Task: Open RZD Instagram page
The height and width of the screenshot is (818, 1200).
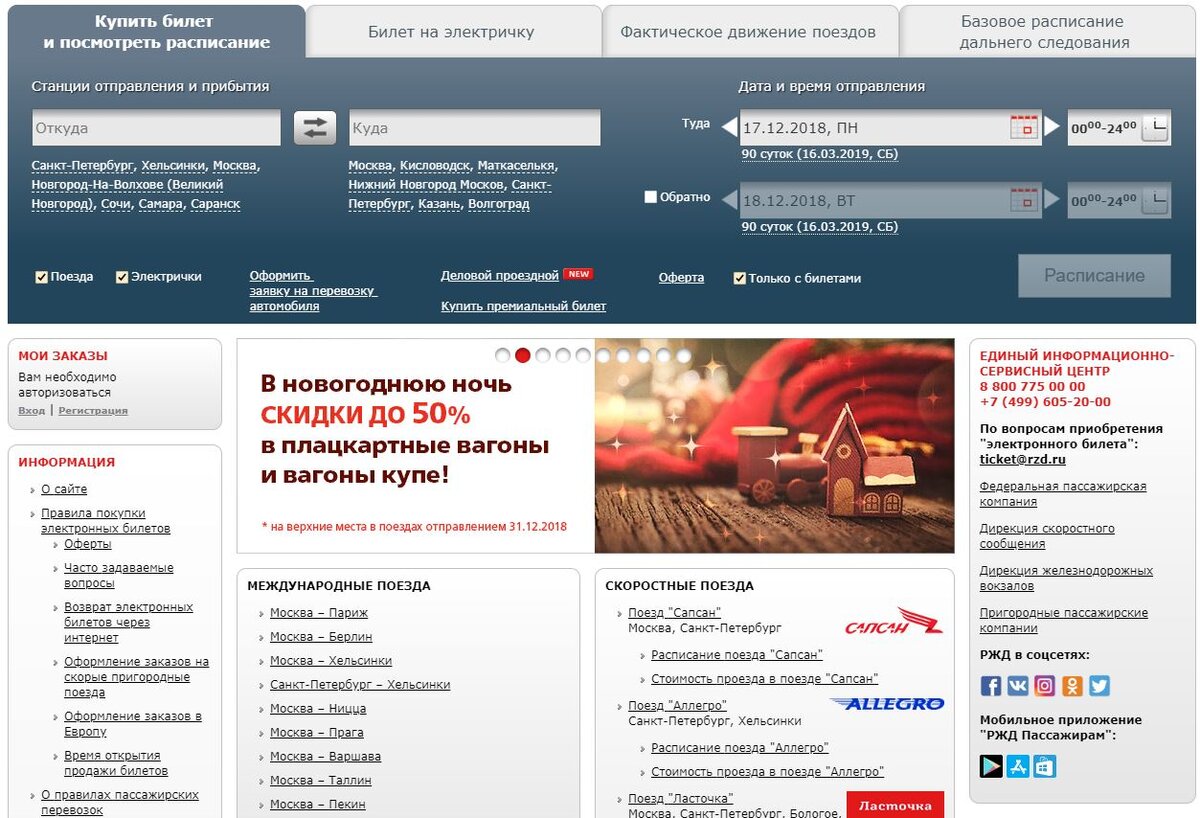Action: pos(1045,686)
